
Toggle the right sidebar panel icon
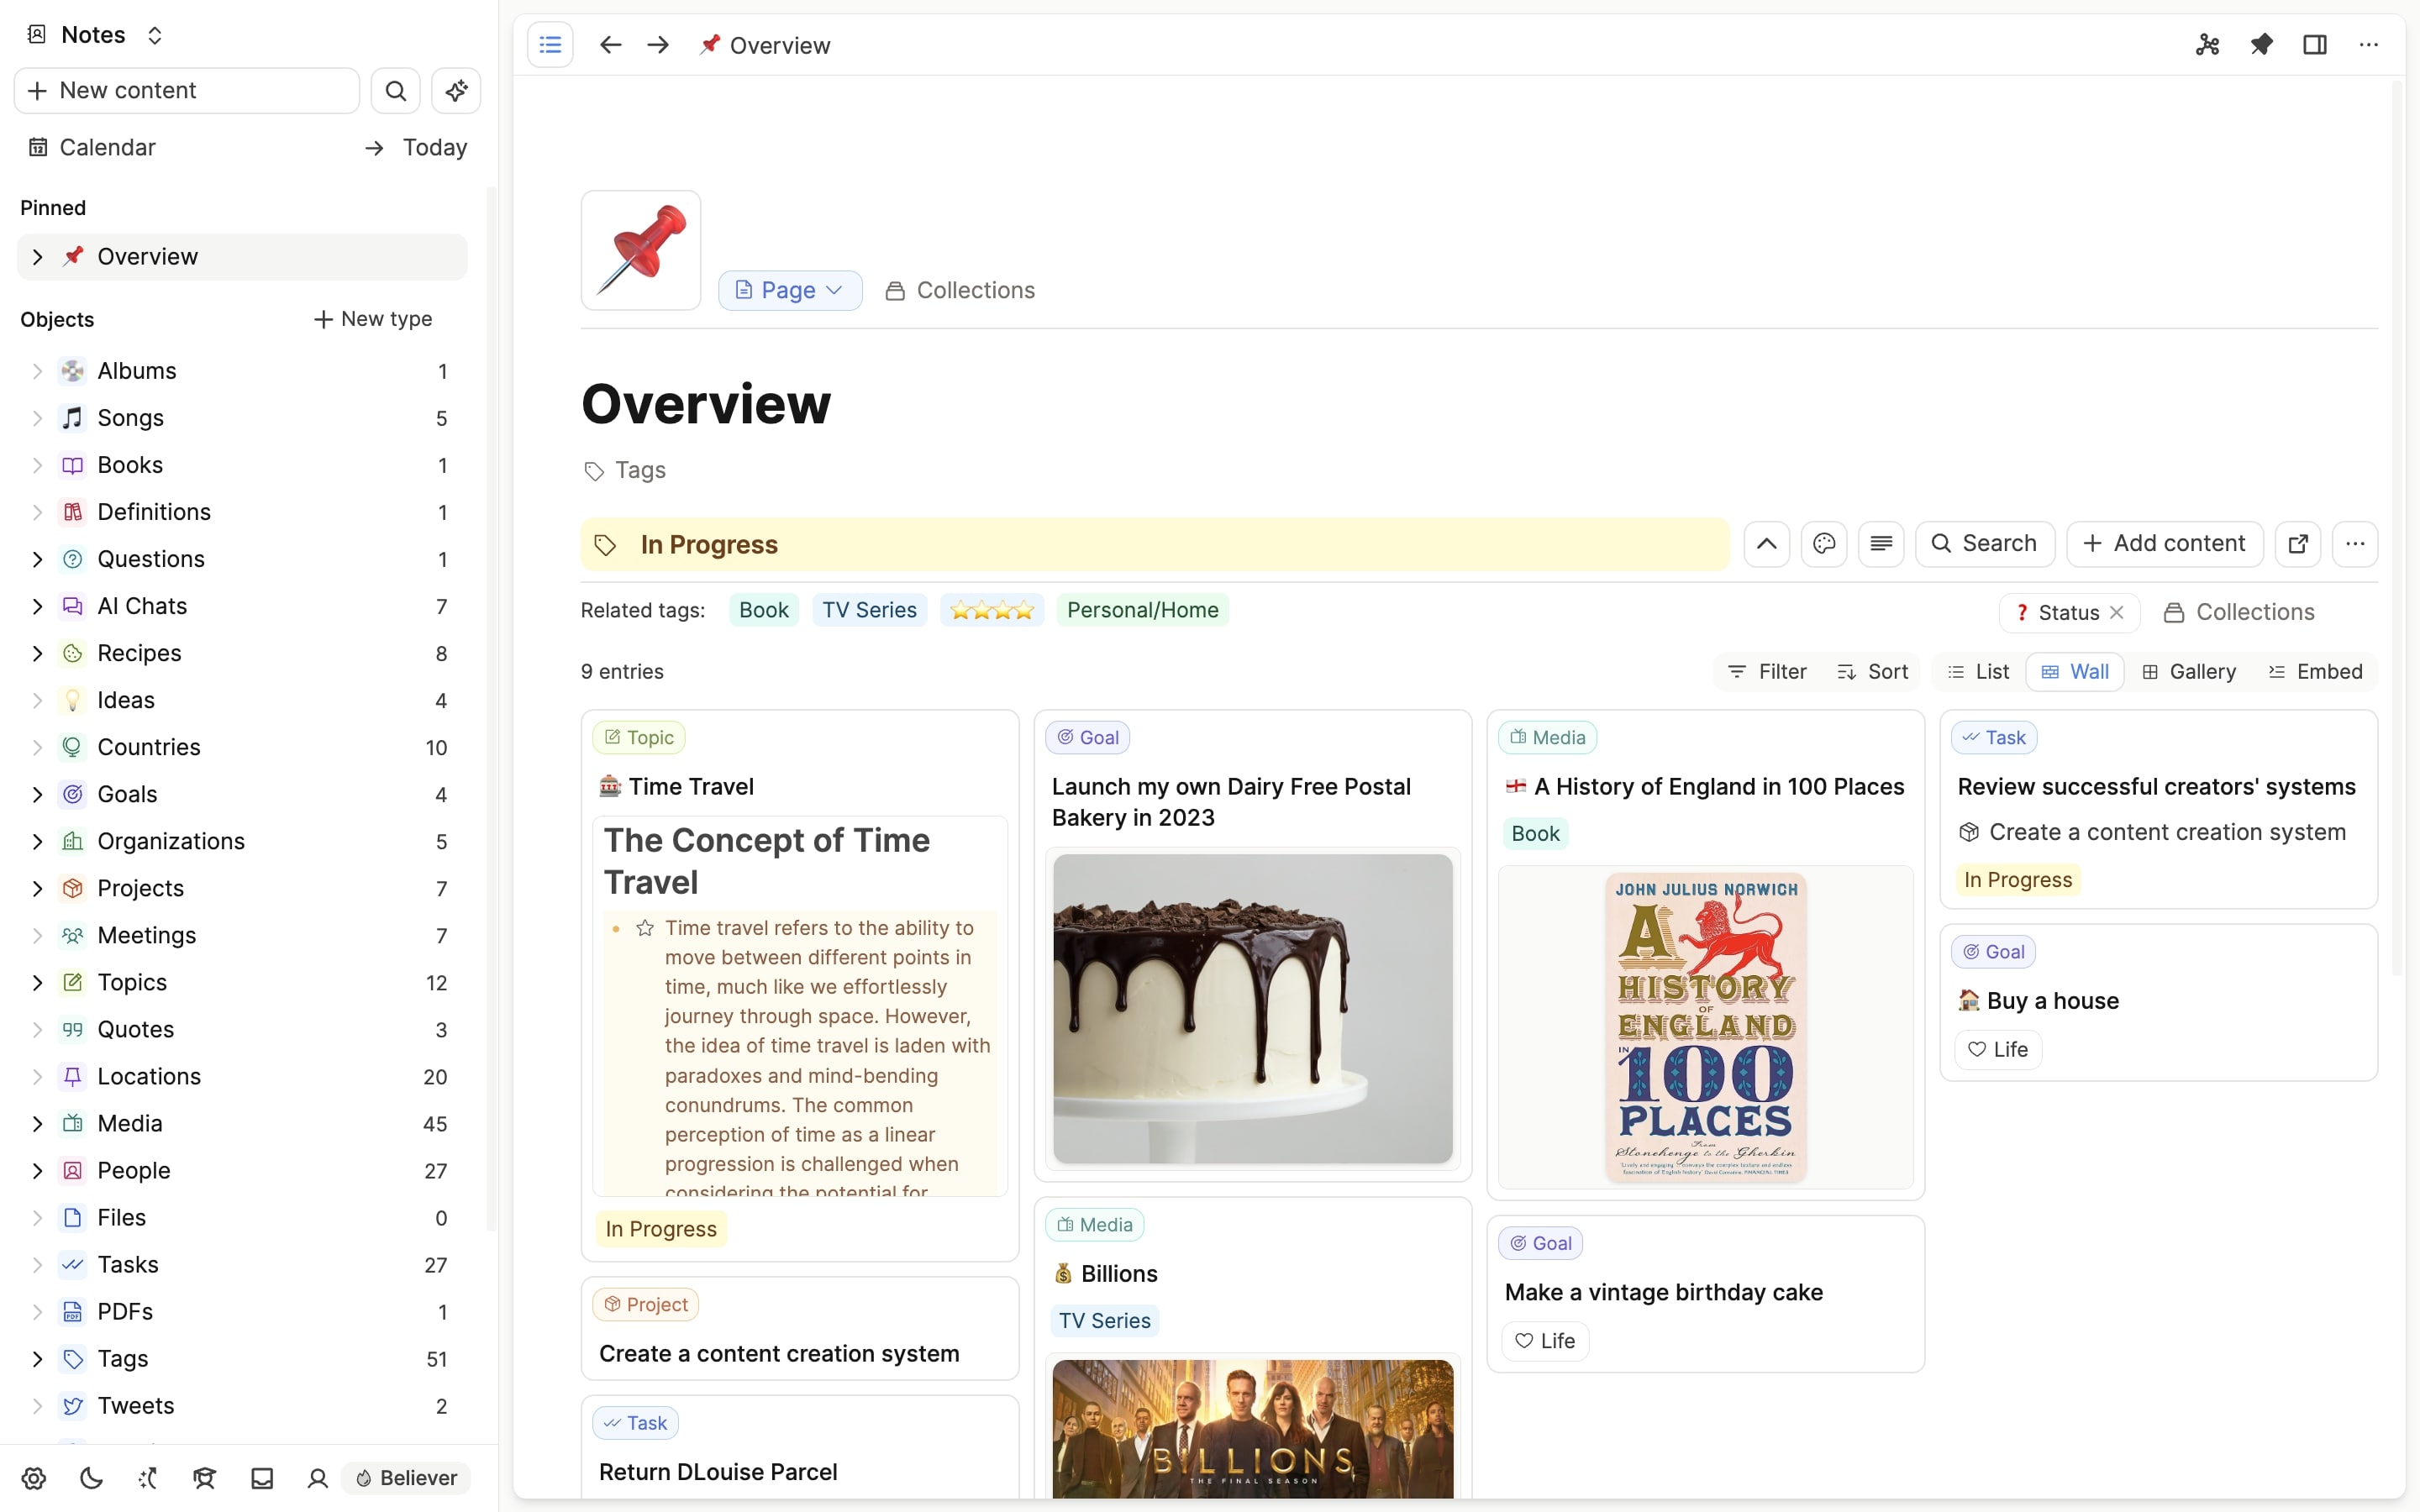click(2314, 45)
